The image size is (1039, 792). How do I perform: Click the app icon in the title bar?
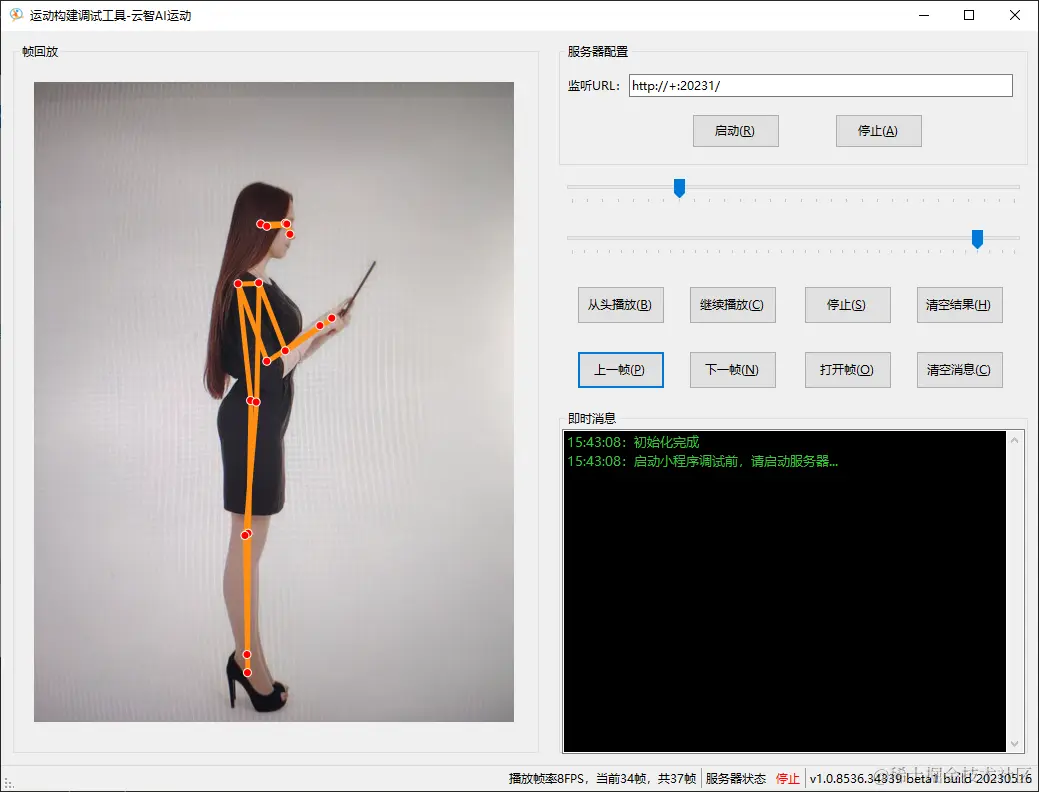click(16, 15)
